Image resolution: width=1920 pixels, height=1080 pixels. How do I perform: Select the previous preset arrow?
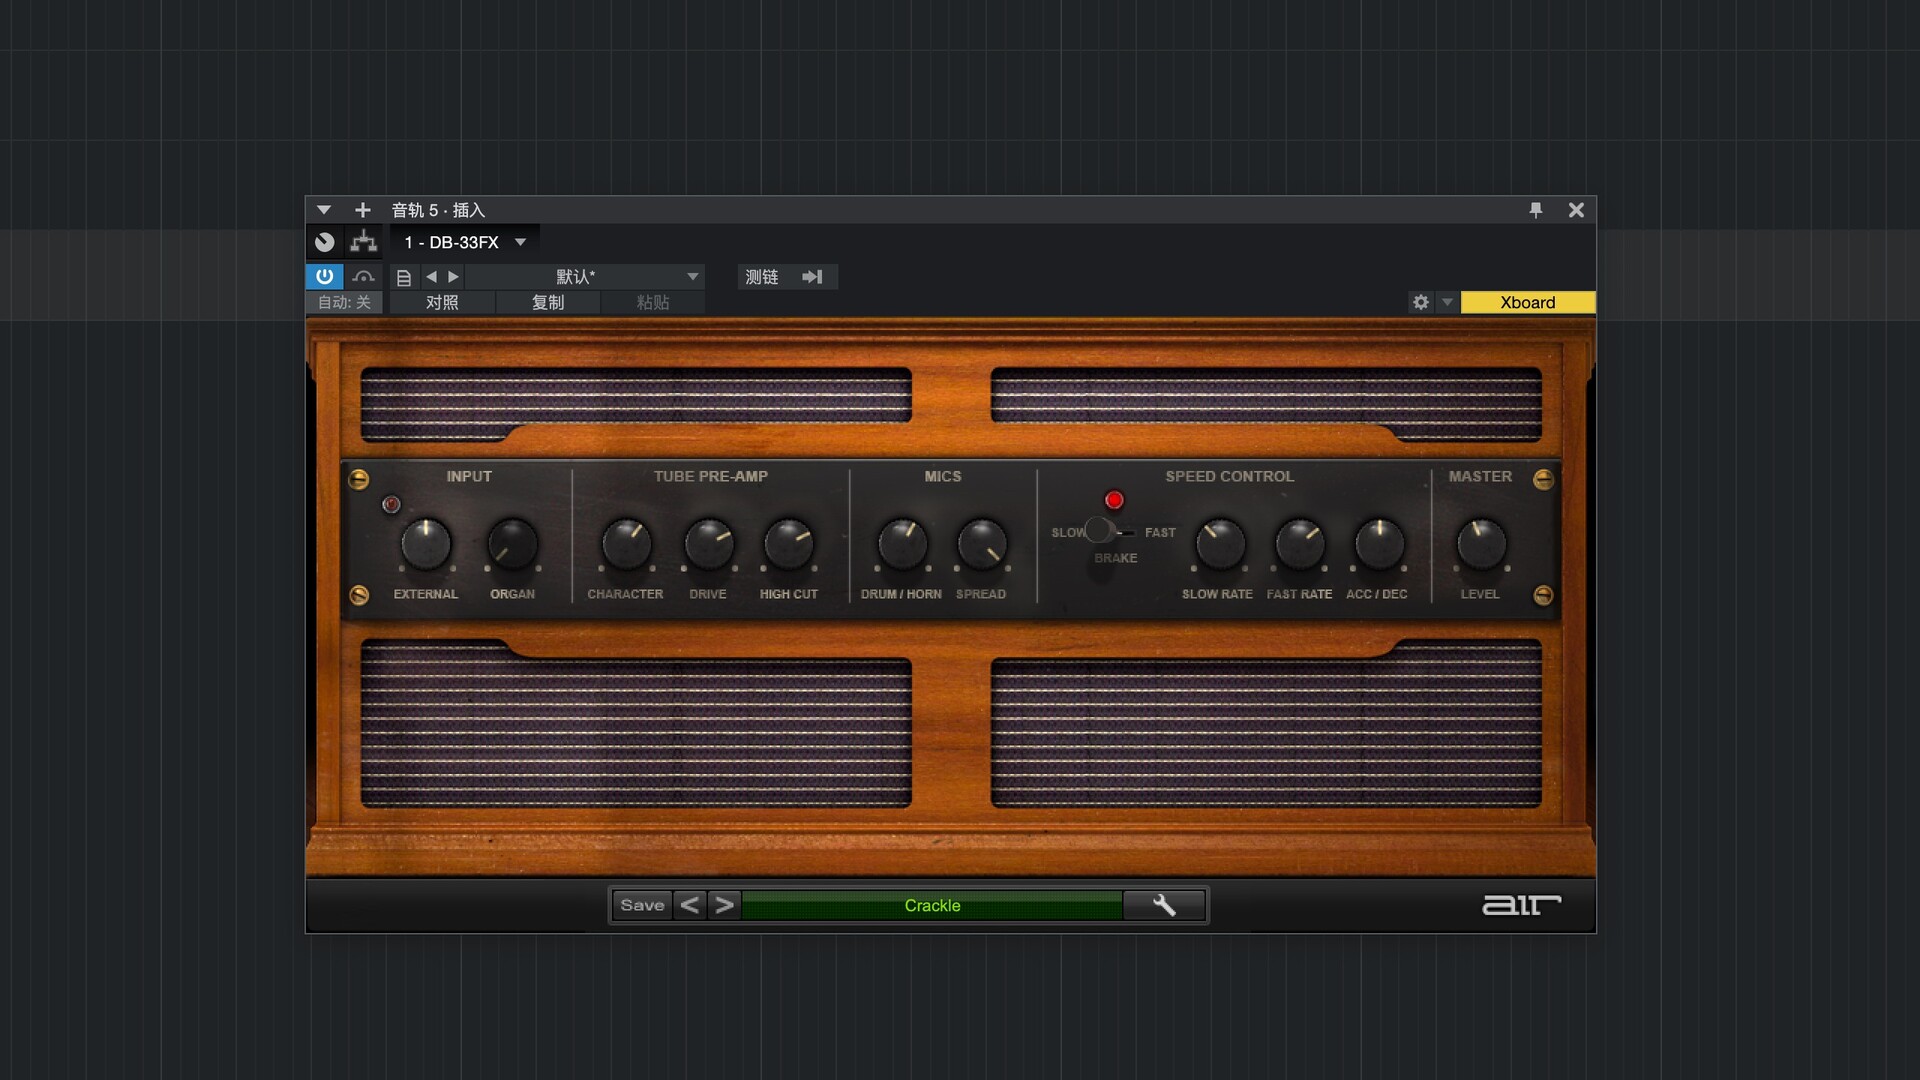pos(431,277)
